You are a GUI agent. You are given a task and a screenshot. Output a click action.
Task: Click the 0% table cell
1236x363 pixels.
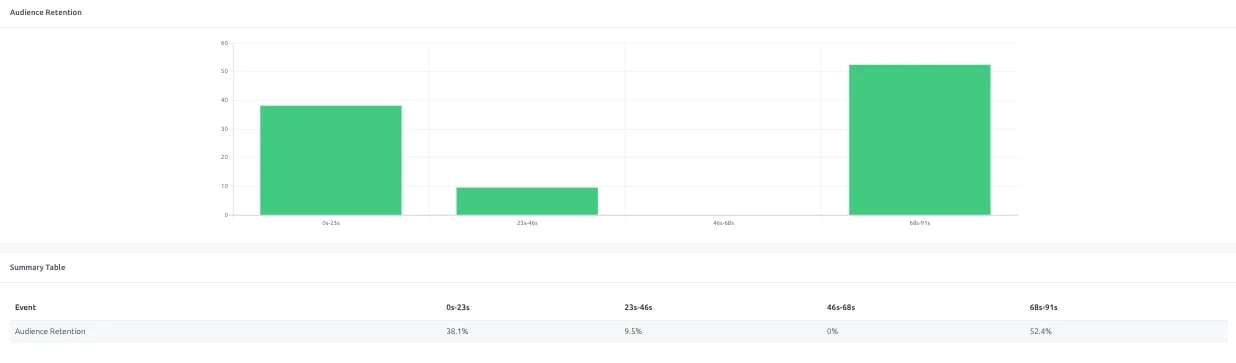pos(832,331)
